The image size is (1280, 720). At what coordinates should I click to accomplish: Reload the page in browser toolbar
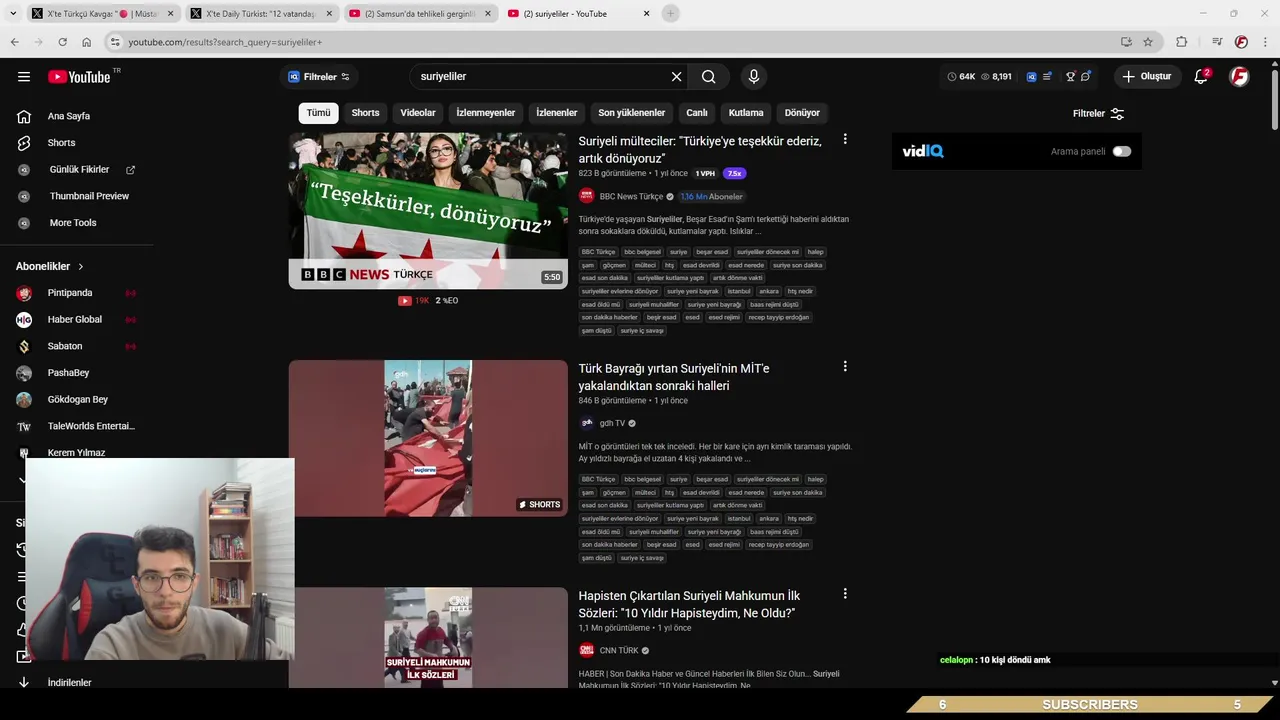[62, 42]
